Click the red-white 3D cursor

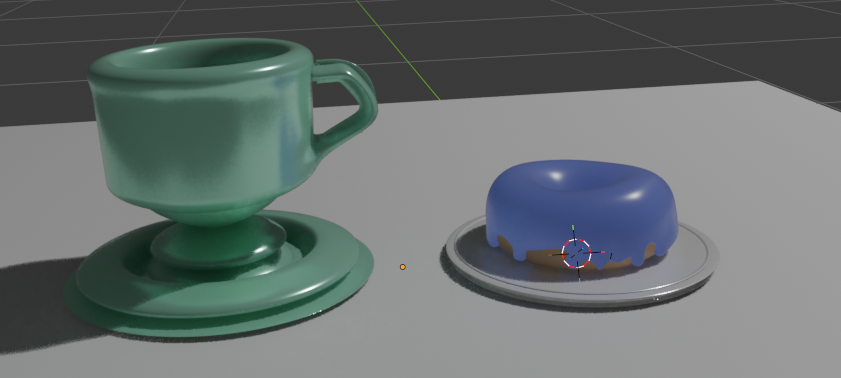[577, 254]
